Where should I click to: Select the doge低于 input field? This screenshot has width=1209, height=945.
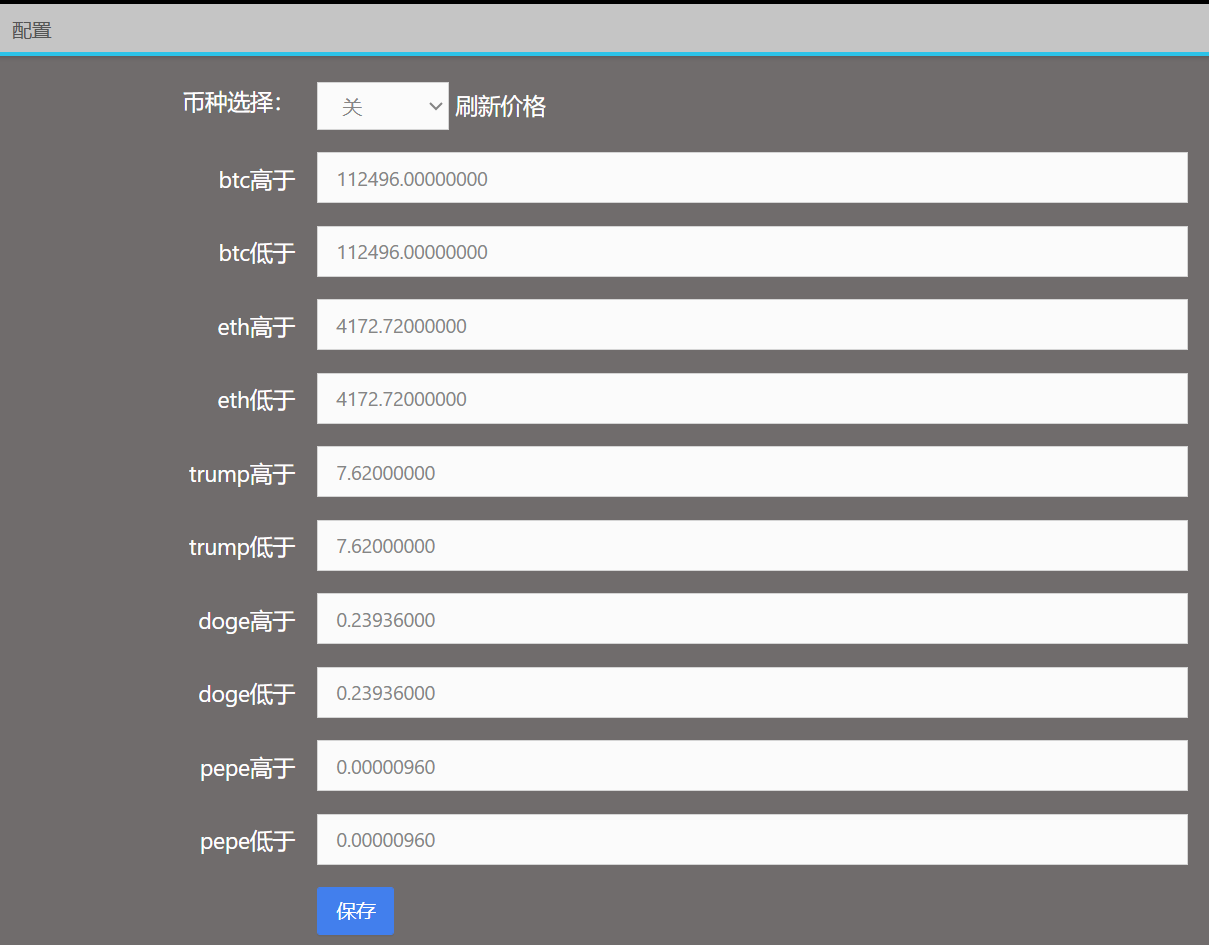751,693
